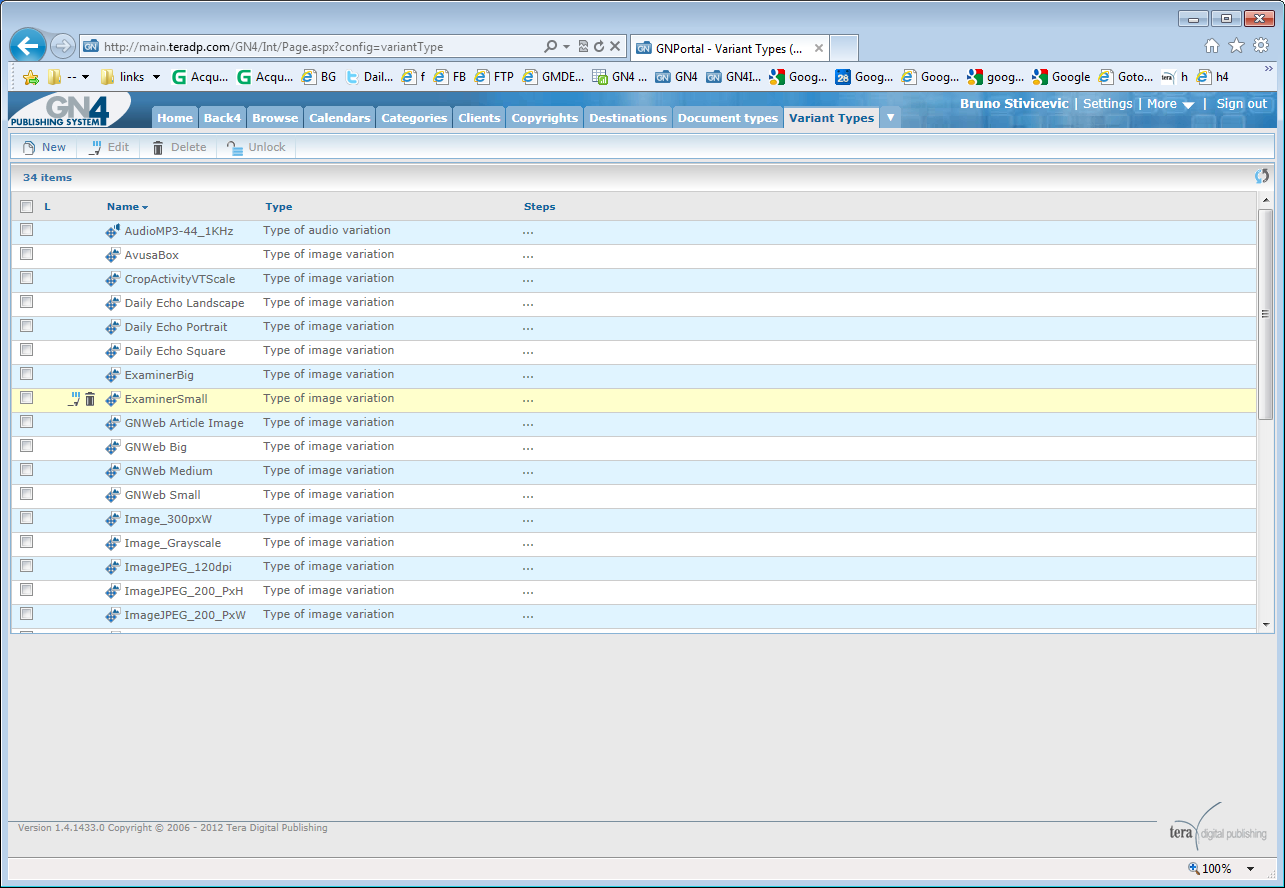The width and height of the screenshot is (1285, 888).
Task: Switch to the Categories tab
Action: pyautogui.click(x=414, y=117)
